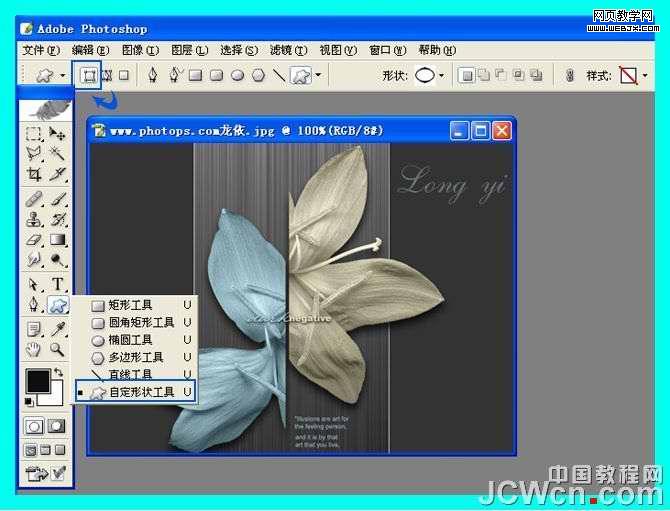This screenshot has height=511, width=670.
Task: Click freeform pen tool in options bar
Action: point(174,75)
